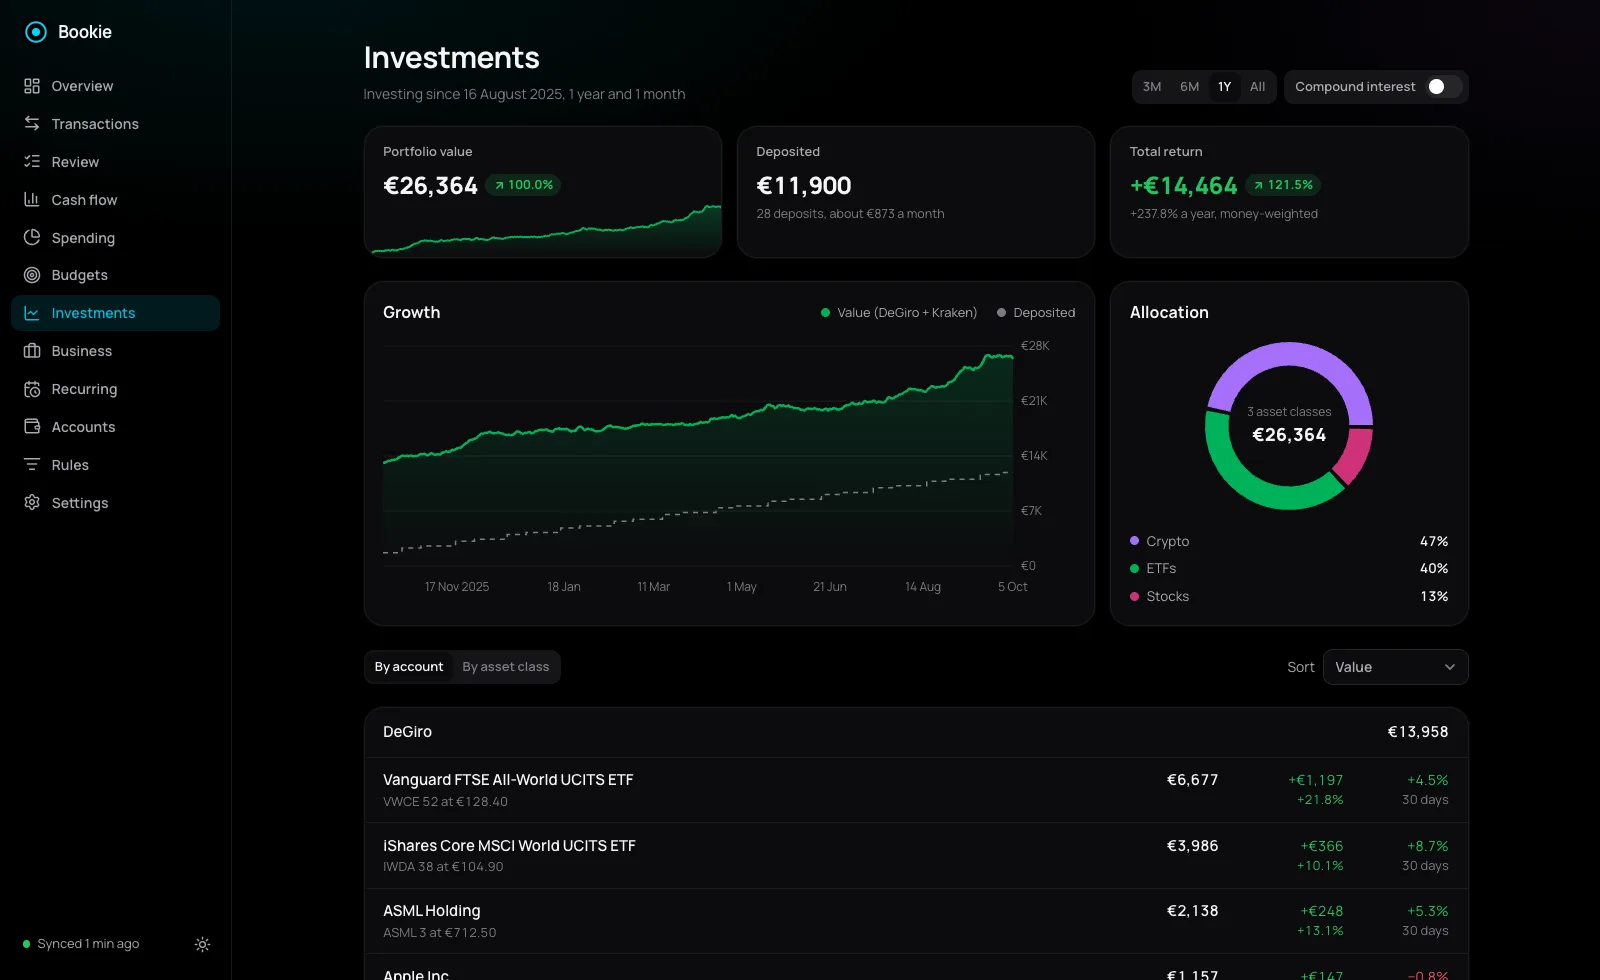Click the ETFs 40% allocation row
Viewport: 1600px width, 980px height.
[1289, 568]
